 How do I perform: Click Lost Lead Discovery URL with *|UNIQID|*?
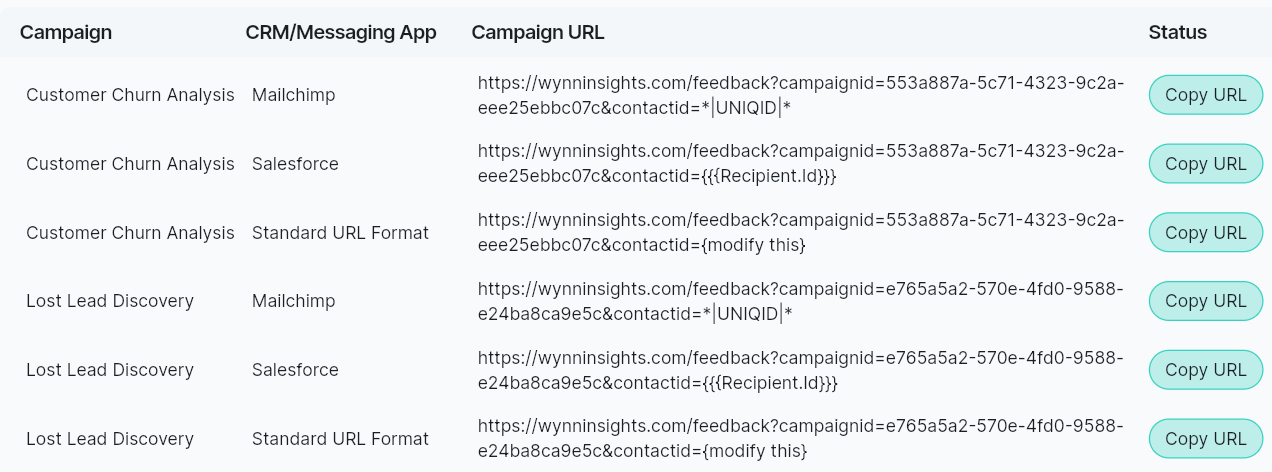tap(800, 301)
